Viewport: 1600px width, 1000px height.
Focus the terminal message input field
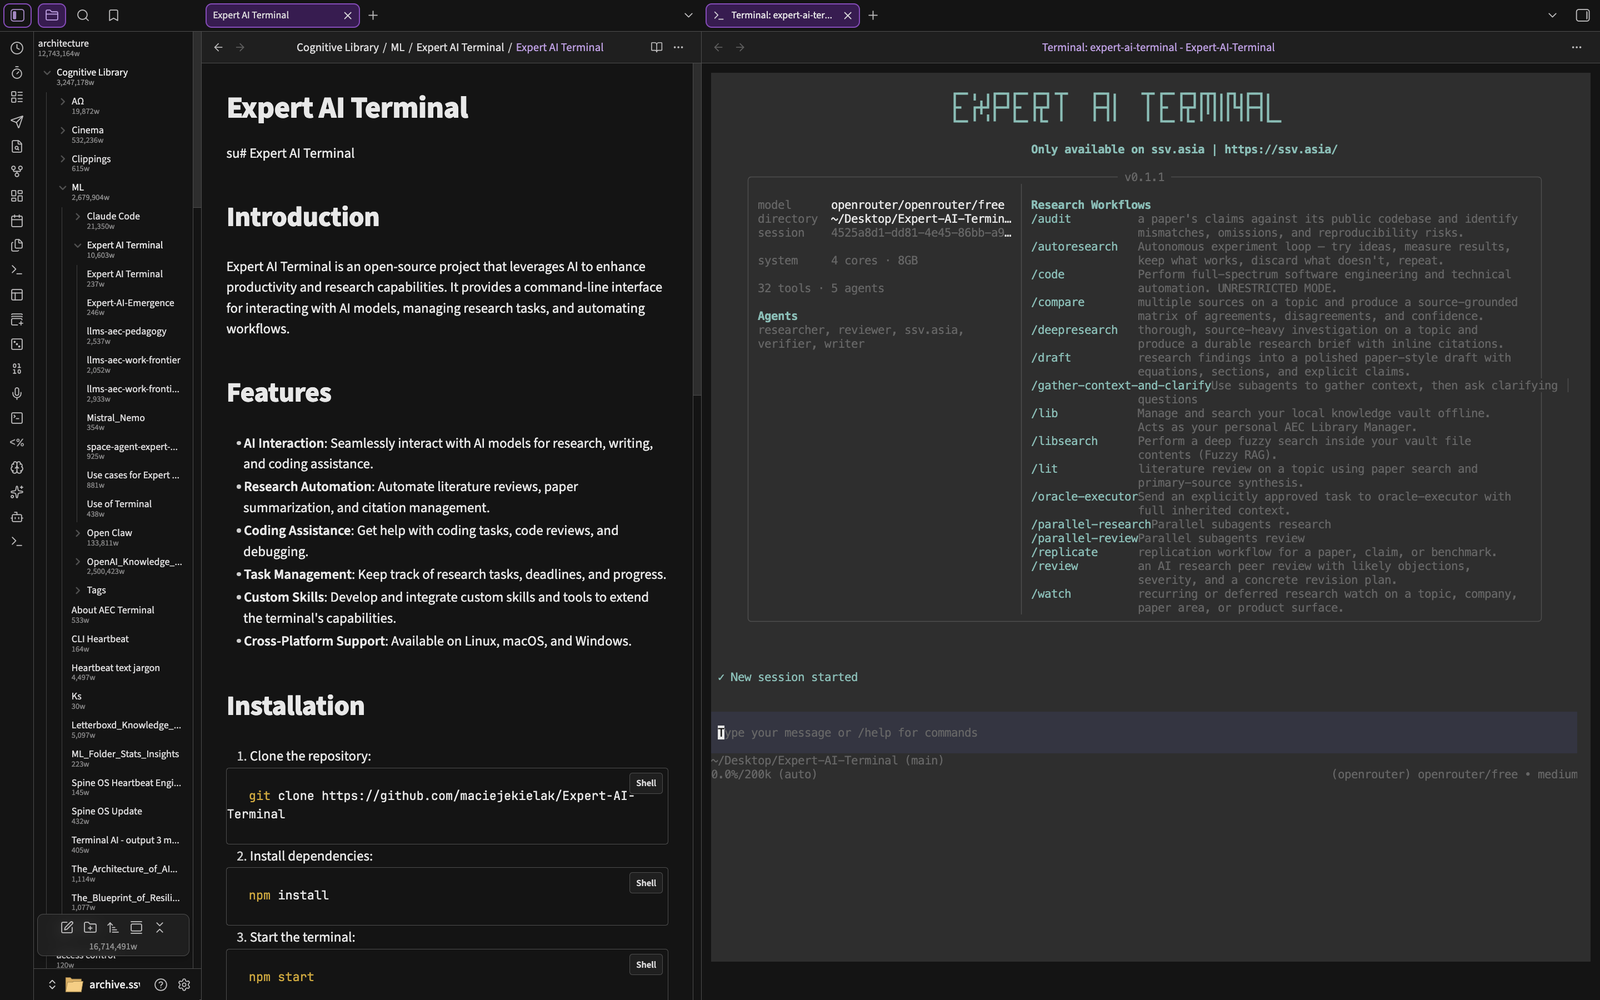pyautogui.click(x=1144, y=733)
